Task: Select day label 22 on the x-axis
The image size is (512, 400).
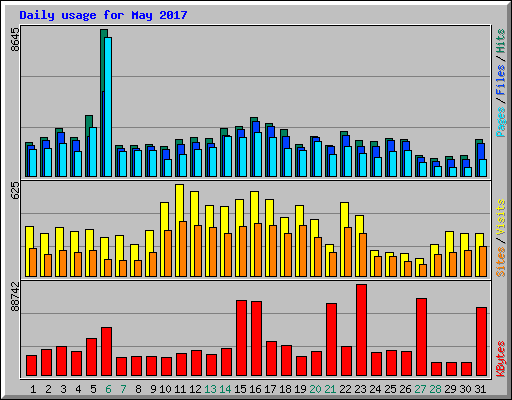Action: coord(345,389)
